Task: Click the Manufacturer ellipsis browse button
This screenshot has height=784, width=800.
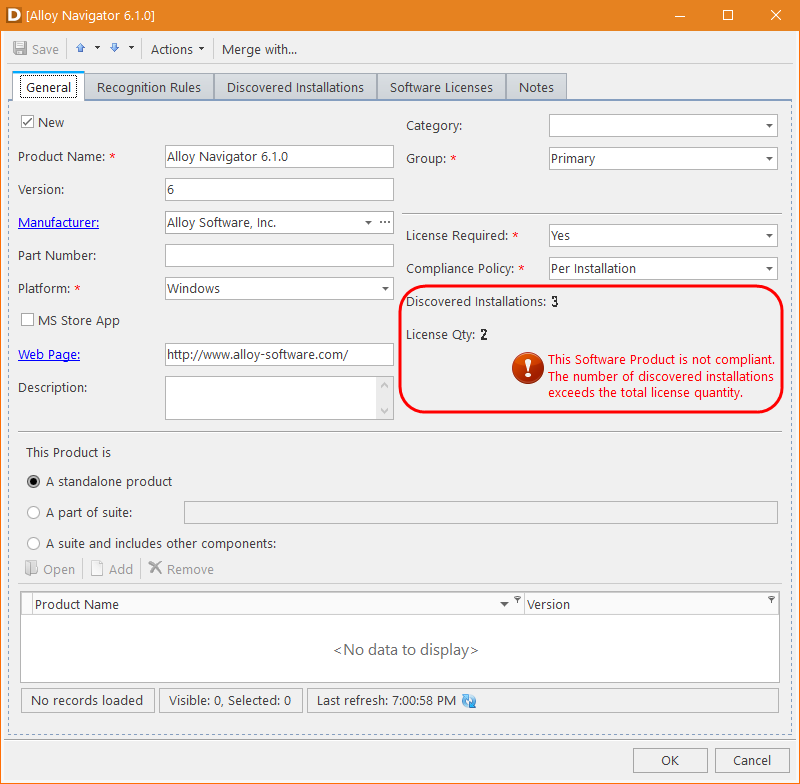Action: (x=385, y=222)
